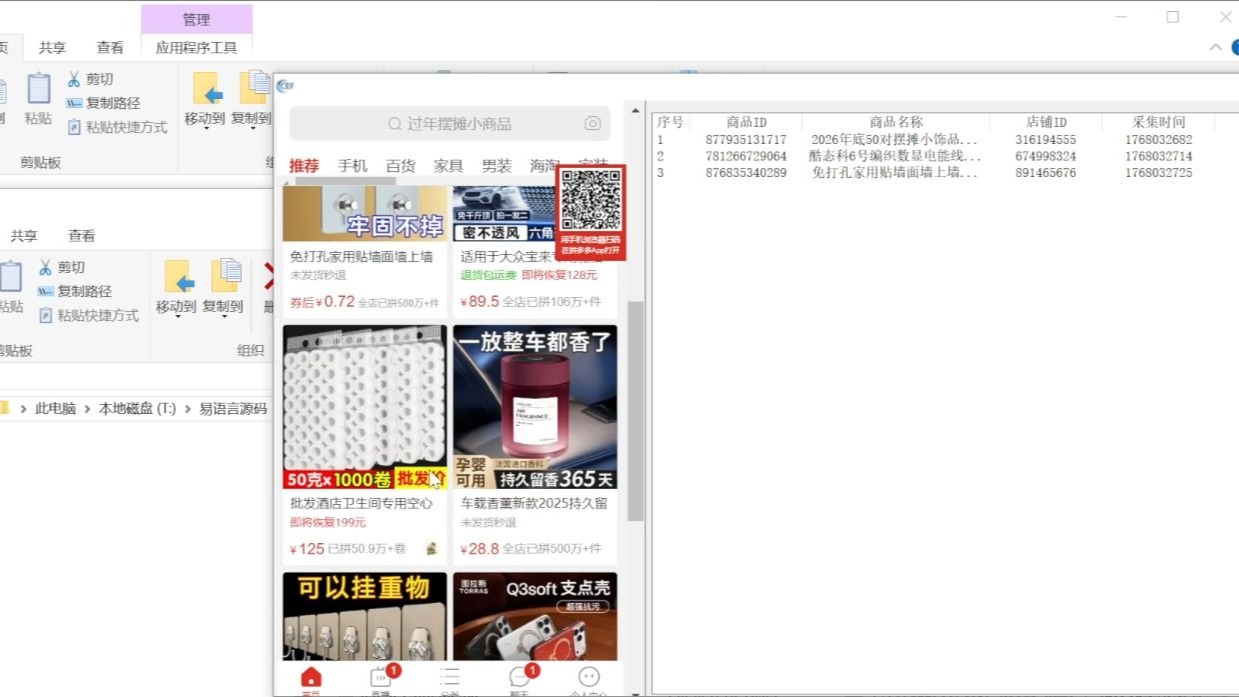Click the 剪切 scissors button in top ribbon

tap(90, 79)
